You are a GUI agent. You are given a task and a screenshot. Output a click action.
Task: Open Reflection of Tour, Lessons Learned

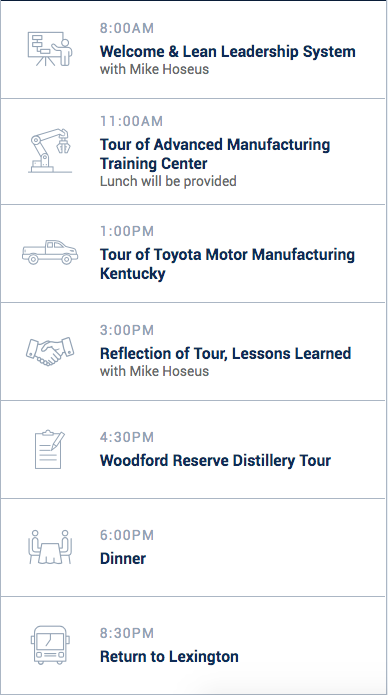tap(225, 354)
